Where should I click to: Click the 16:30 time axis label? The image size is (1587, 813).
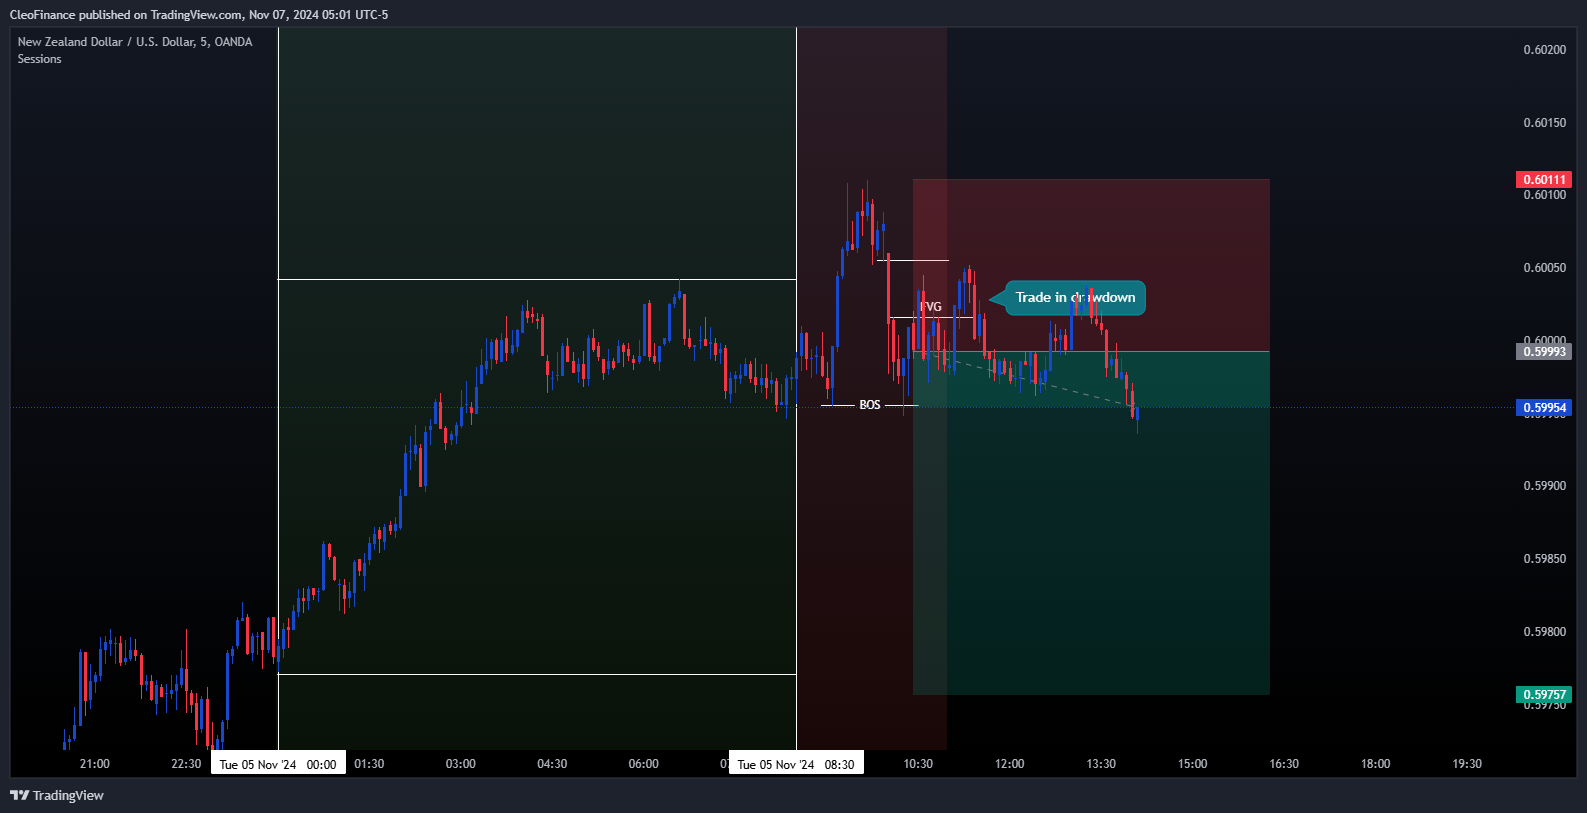1284,764
